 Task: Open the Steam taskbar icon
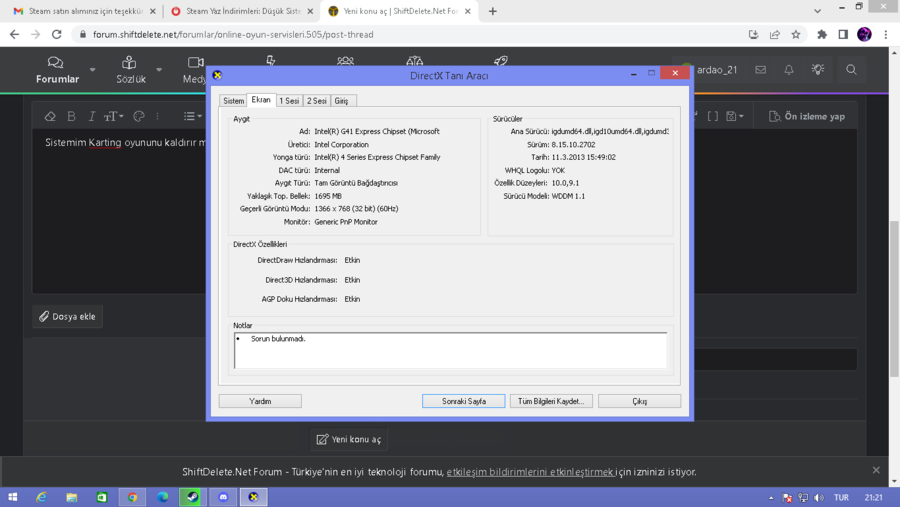pos(192,497)
